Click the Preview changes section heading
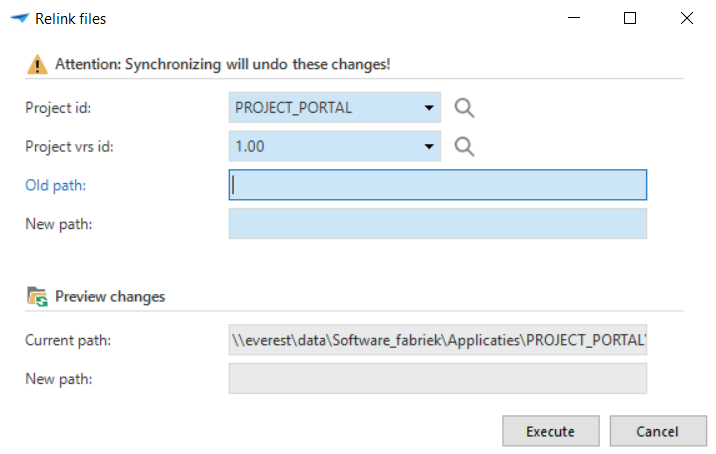716x454 pixels. (x=110, y=296)
